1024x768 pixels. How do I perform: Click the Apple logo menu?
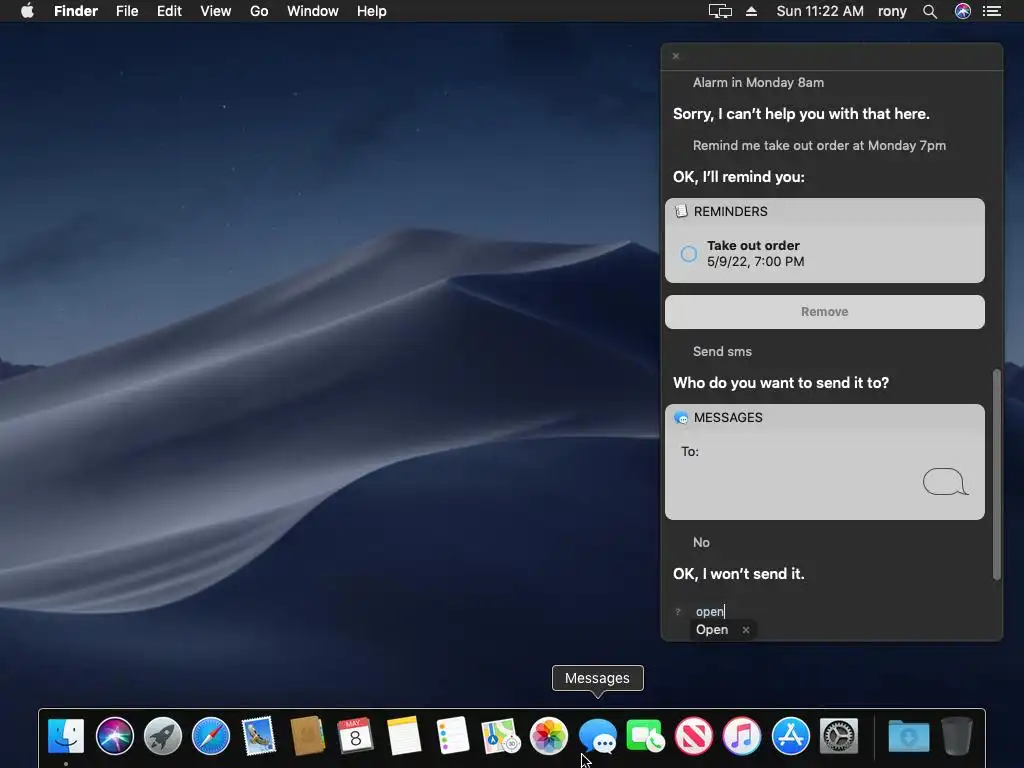coord(27,11)
